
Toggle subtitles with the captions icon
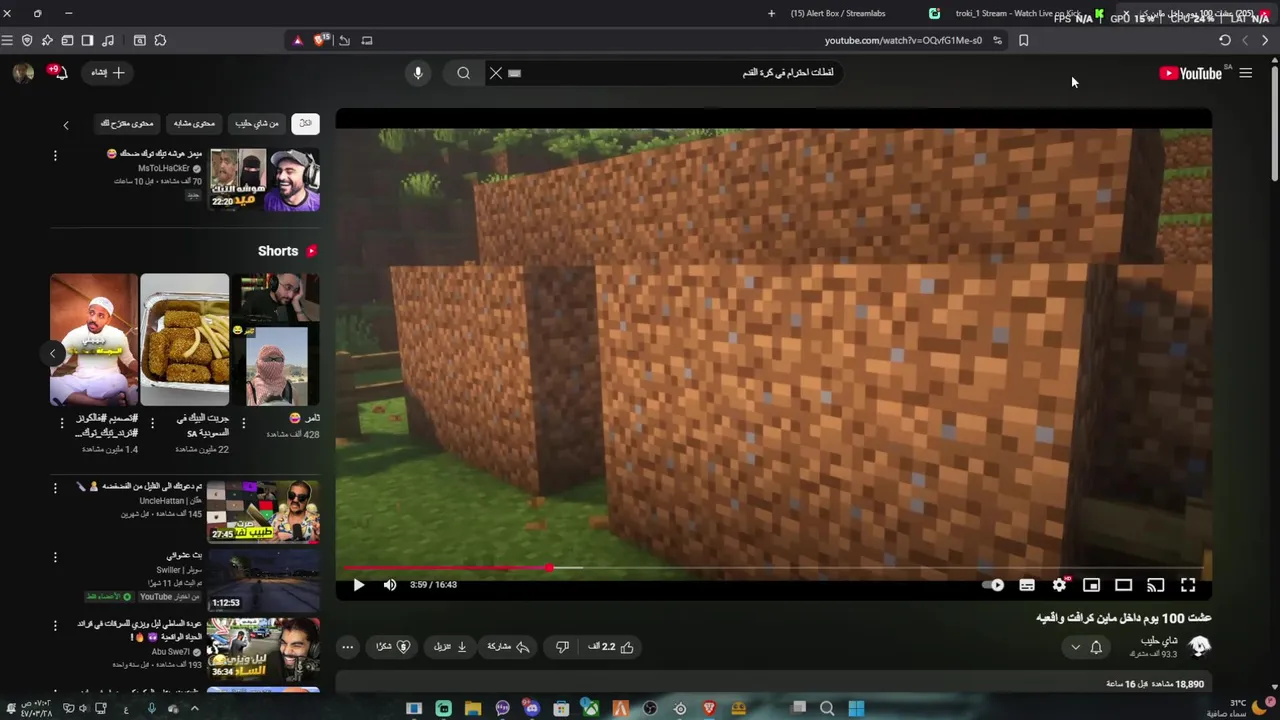(1027, 585)
